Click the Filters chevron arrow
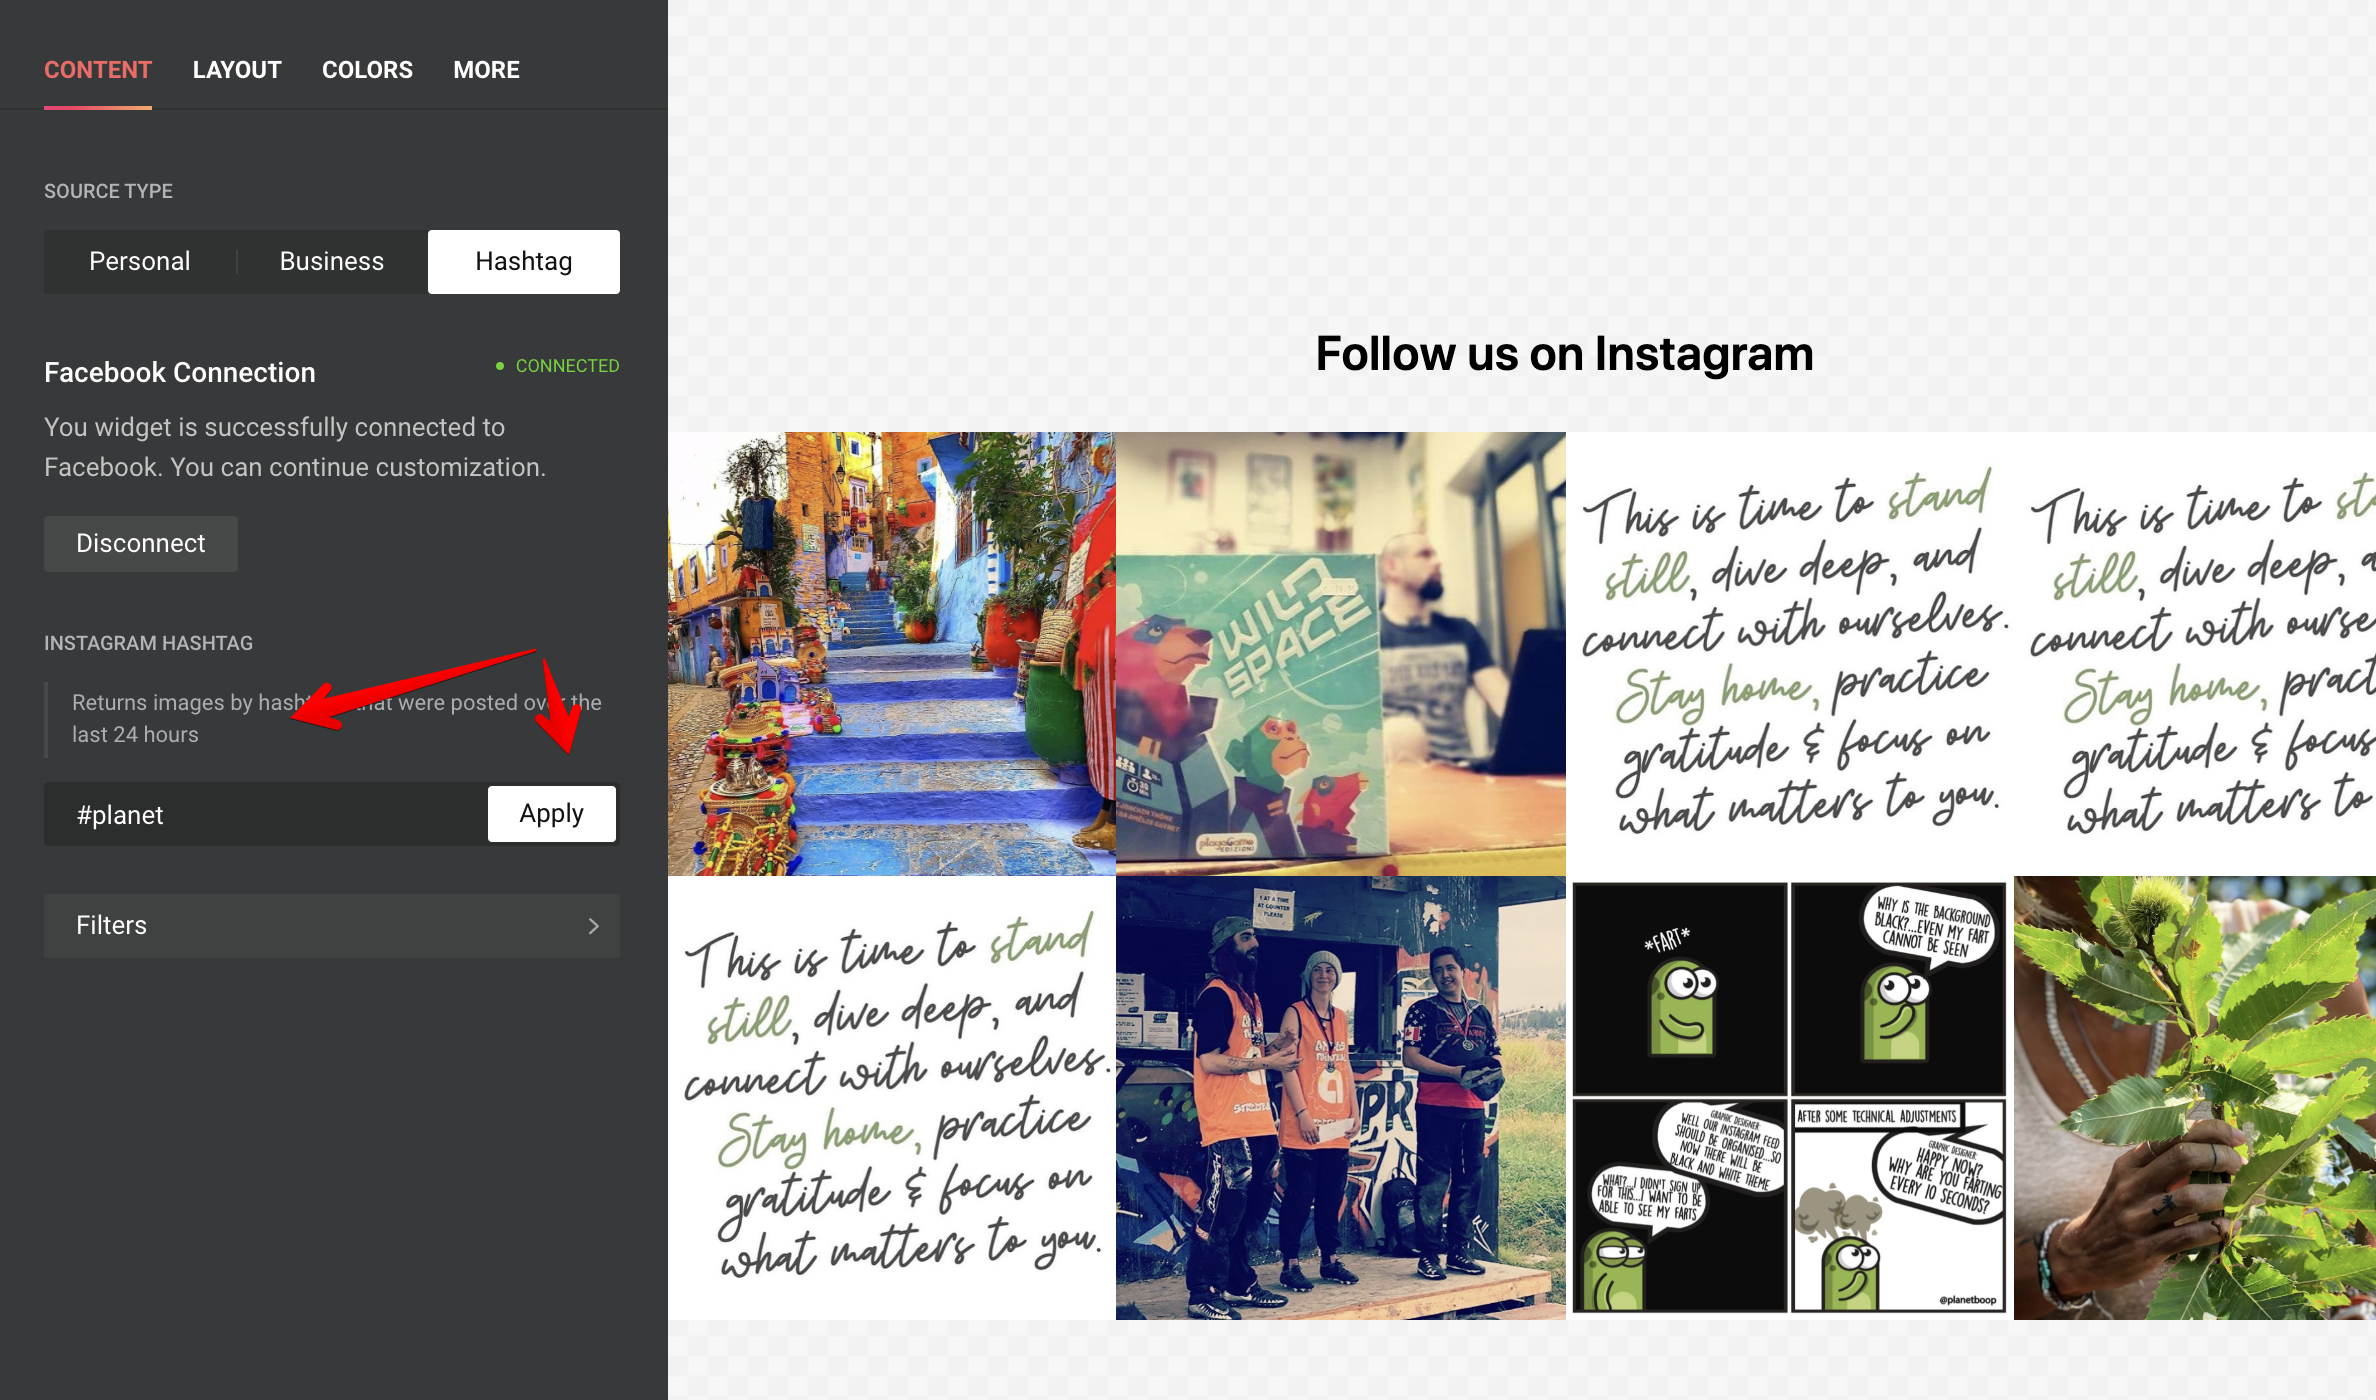Image resolution: width=2376 pixels, height=1400 pixels. 594,926
